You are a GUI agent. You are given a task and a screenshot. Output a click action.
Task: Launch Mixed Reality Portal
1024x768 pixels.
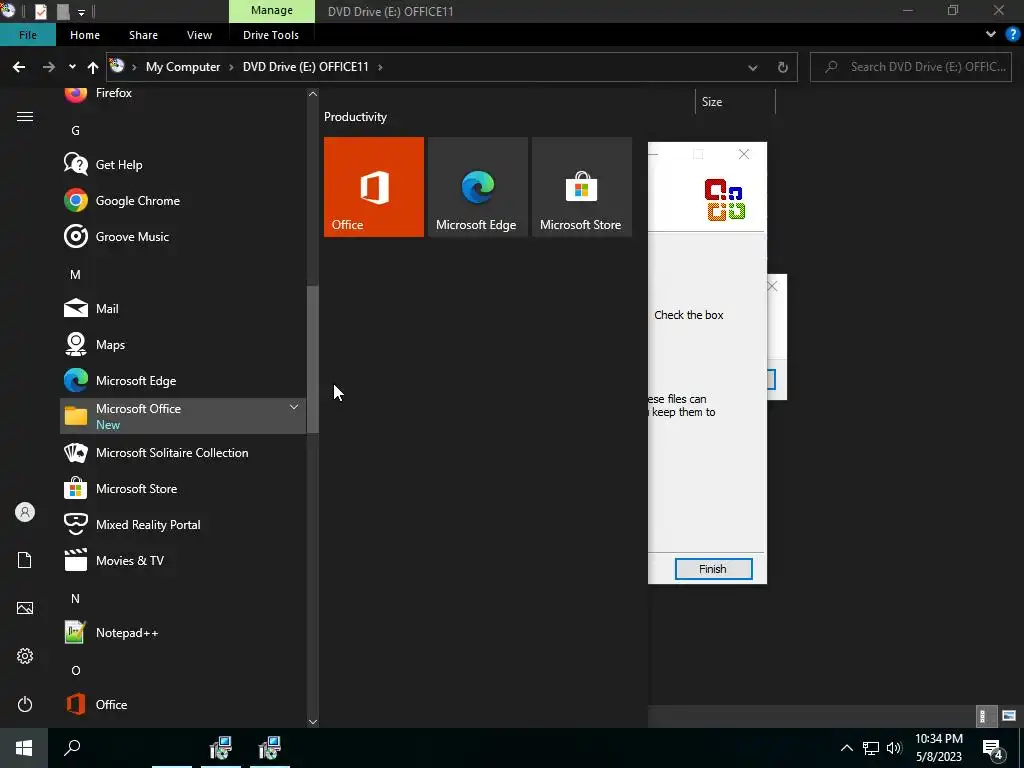tap(183, 524)
